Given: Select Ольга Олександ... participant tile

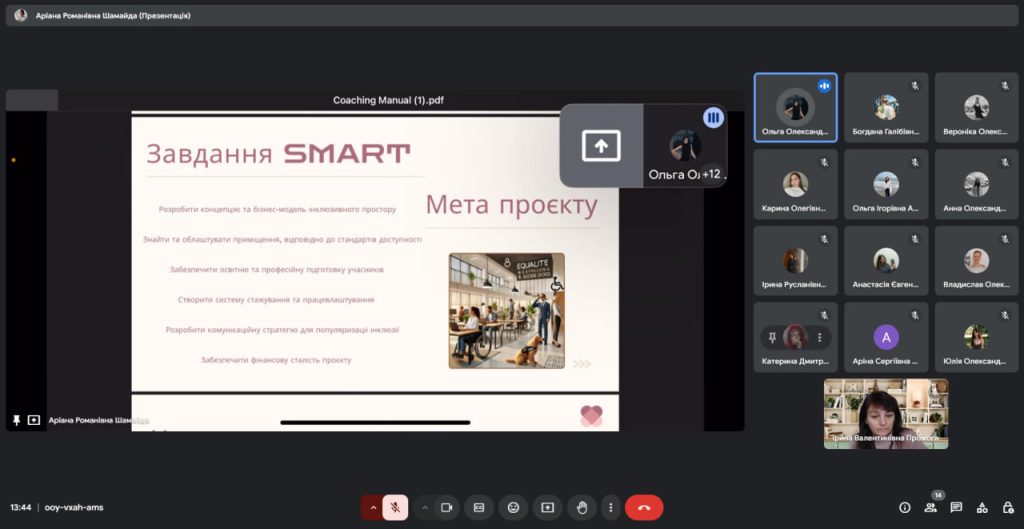Looking at the screenshot, I should click(795, 108).
